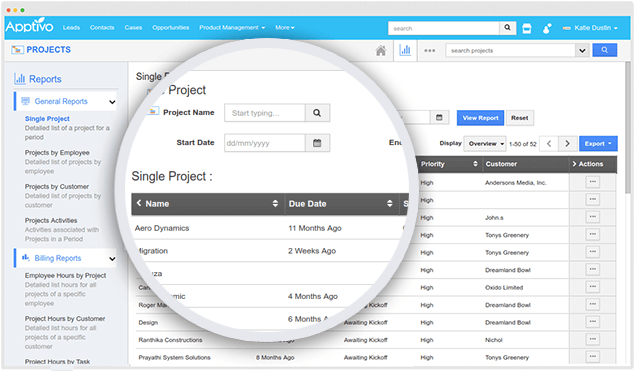Go to previous page of results
The height and width of the screenshot is (371, 635).
(x=549, y=144)
